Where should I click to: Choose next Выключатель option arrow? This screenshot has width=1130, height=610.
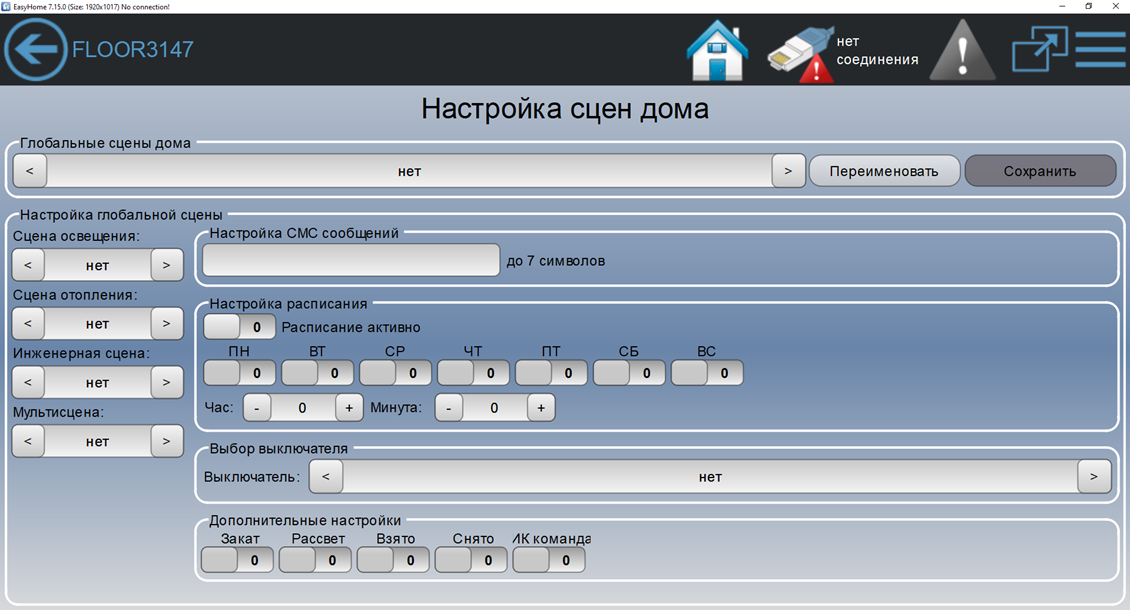pyautogui.click(x=1094, y=477)
